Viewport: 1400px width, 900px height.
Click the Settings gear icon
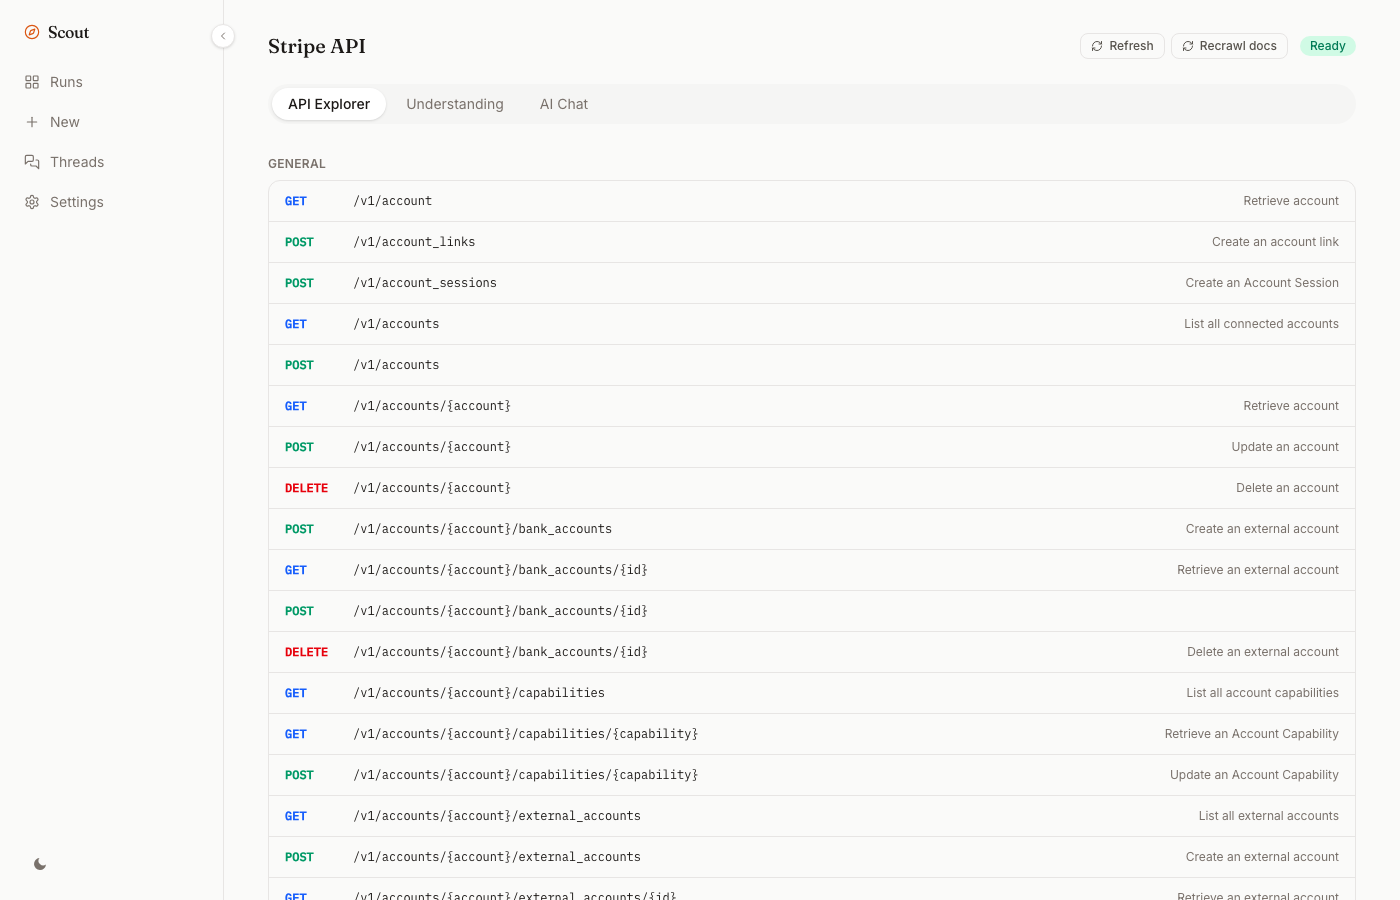(32, 202)
